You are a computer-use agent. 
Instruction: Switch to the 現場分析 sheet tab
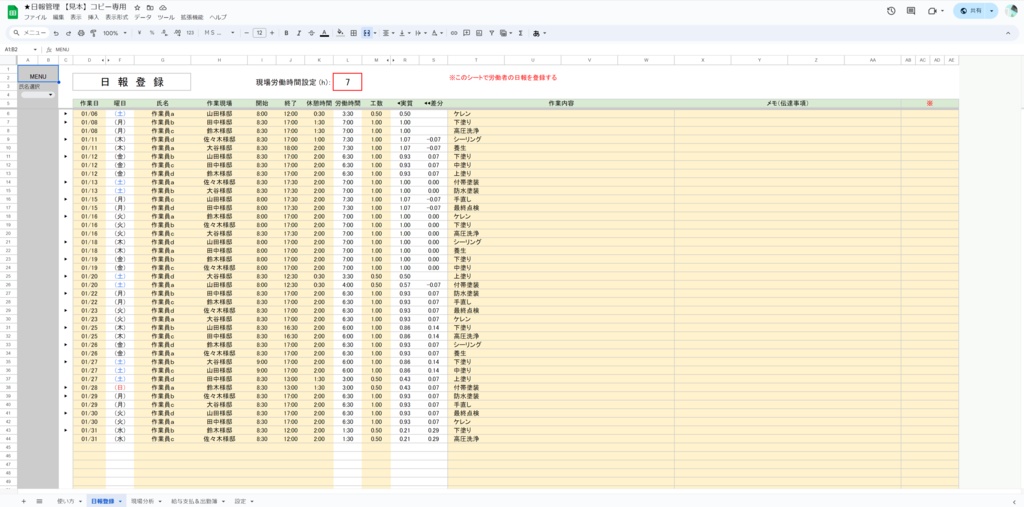pyautogui.click(x=142, y=501)
